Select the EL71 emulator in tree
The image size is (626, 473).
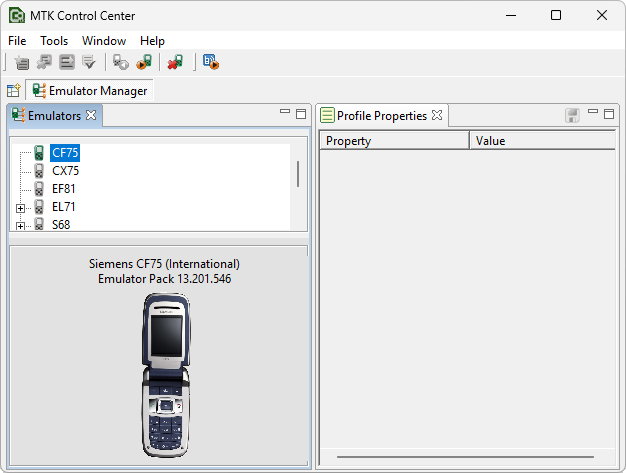click(63, 207)
